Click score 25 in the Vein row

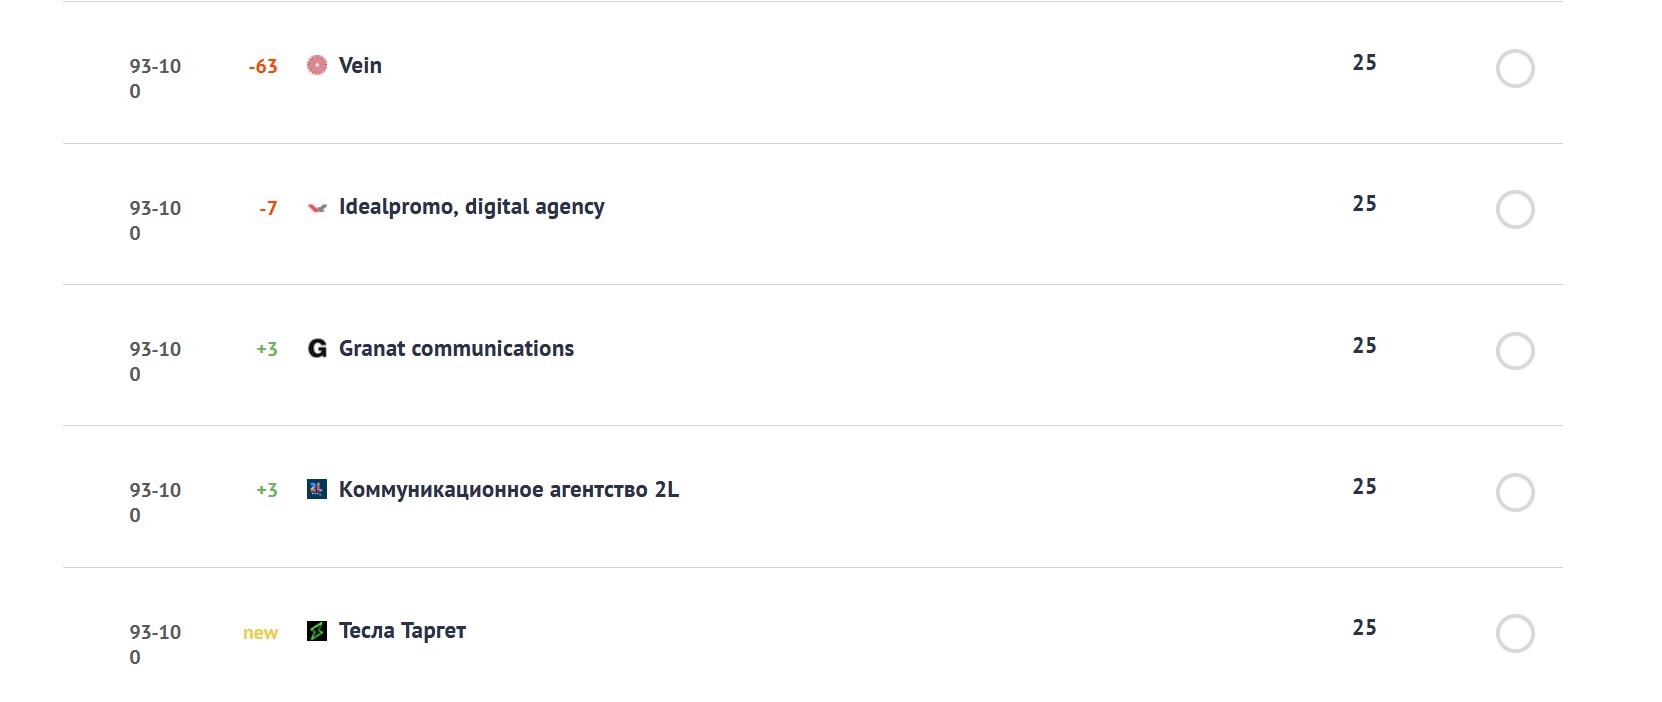point(1364,62)
